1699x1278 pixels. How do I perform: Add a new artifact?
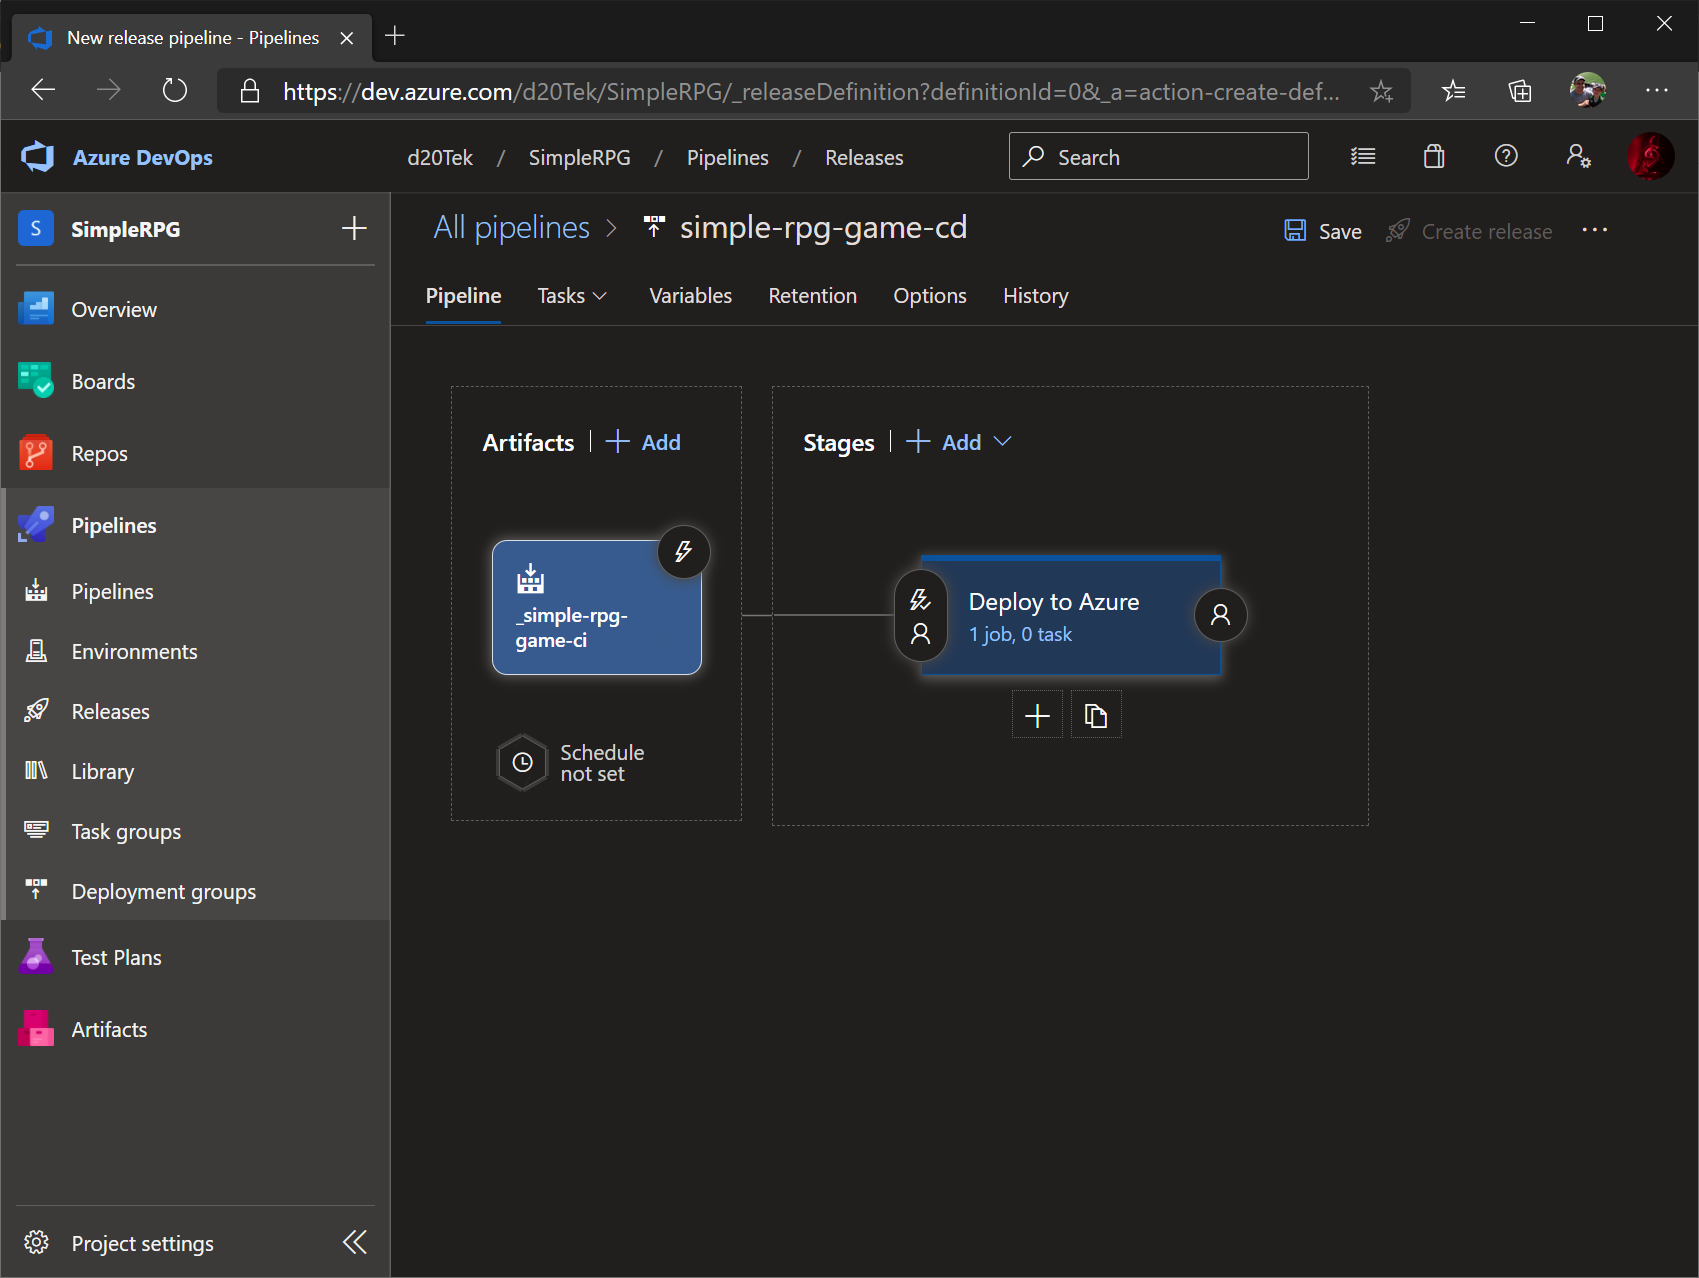click(643, 441)
